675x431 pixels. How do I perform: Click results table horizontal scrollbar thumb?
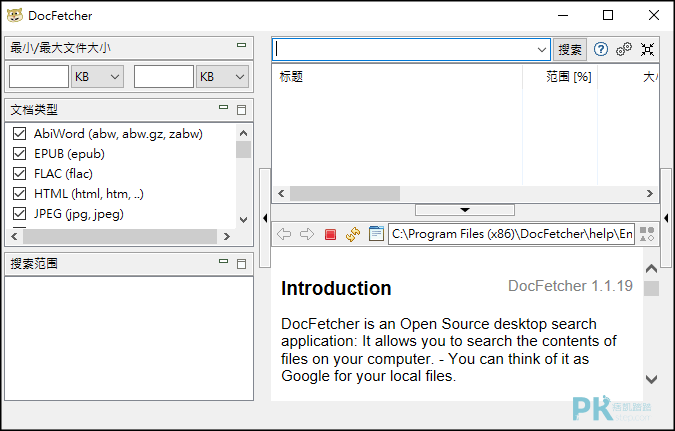point(345,194)
